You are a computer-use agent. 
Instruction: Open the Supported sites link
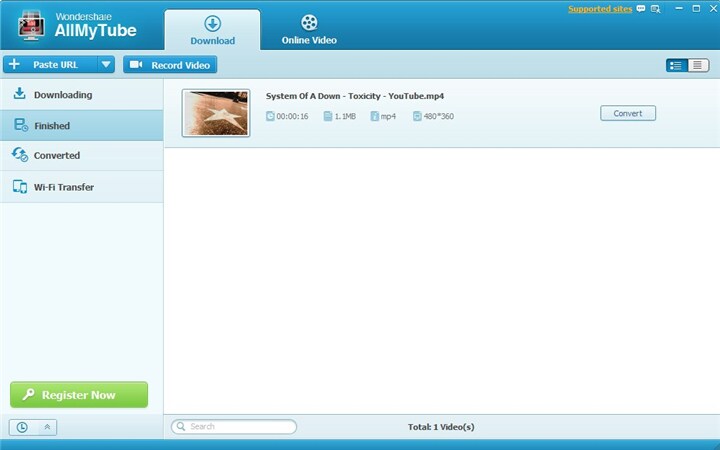coord(600,9)
